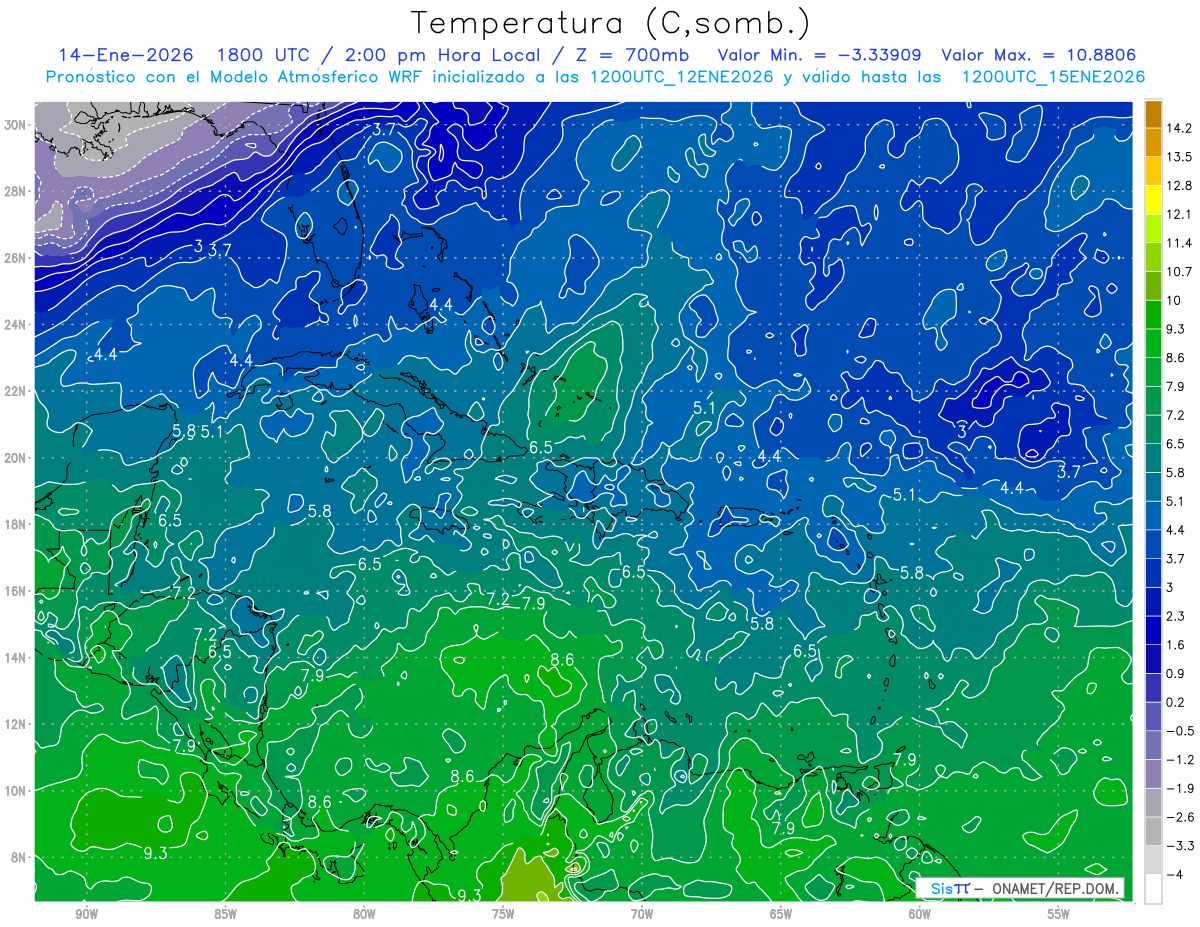Viewport: 1200px width, 927px height.
Task: Click the "22N" latitude axis label
Action: (17, 391)
